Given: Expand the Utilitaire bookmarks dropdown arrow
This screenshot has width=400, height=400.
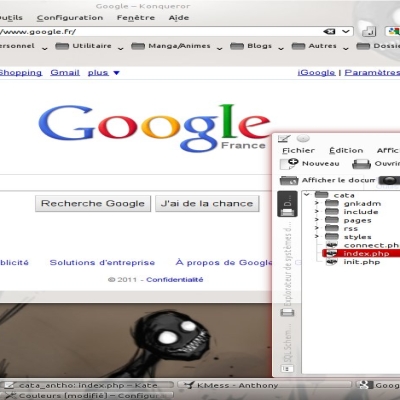Looking at the screenshot, I should pyautogui.click(x=121, y=48).
